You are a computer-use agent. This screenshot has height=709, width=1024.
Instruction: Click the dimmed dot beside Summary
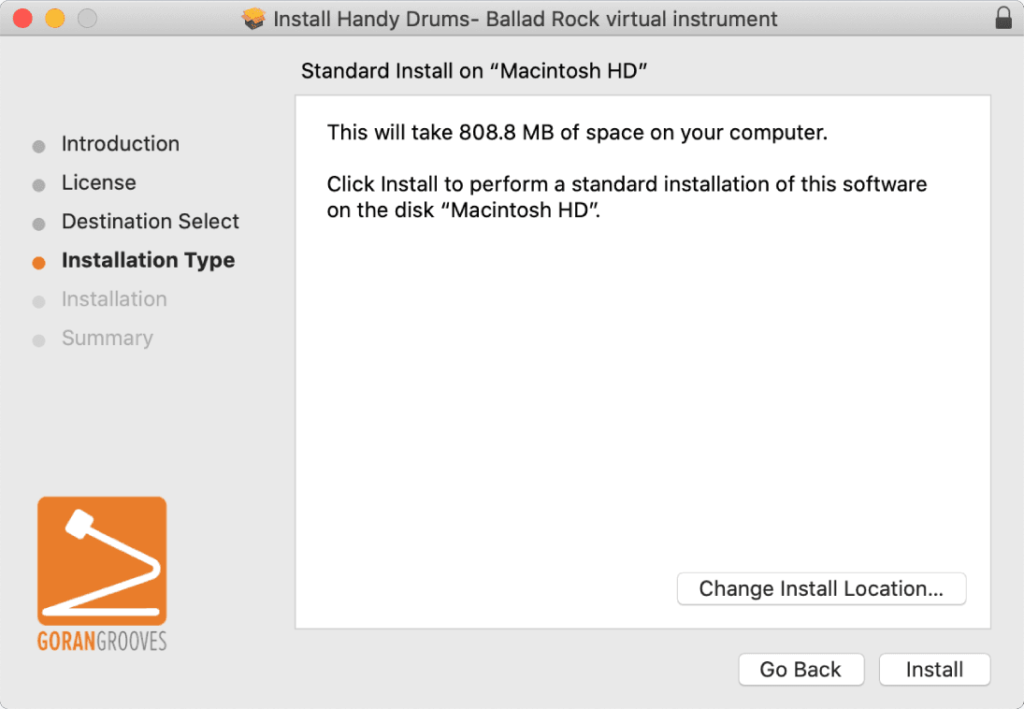tap(38, 339)
